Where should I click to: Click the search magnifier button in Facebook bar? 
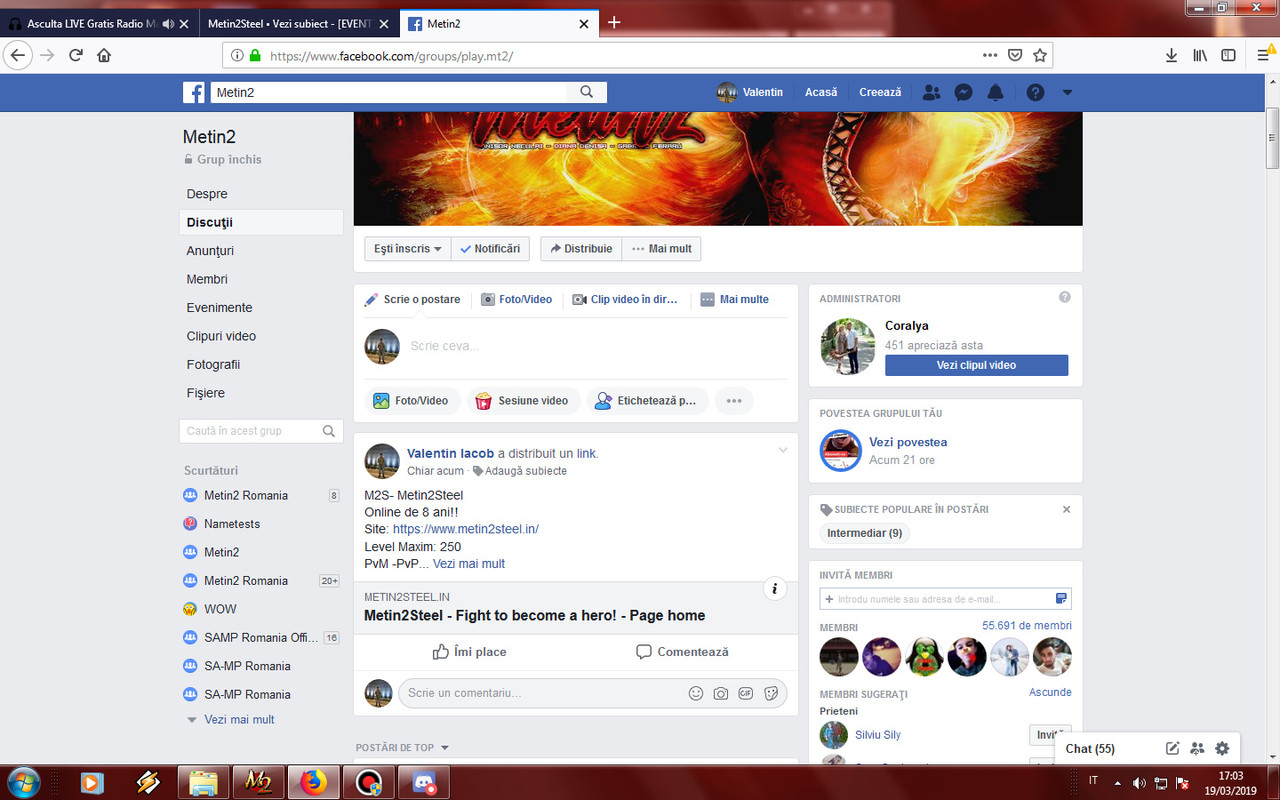pyautogui.click(x=587, y=92)
